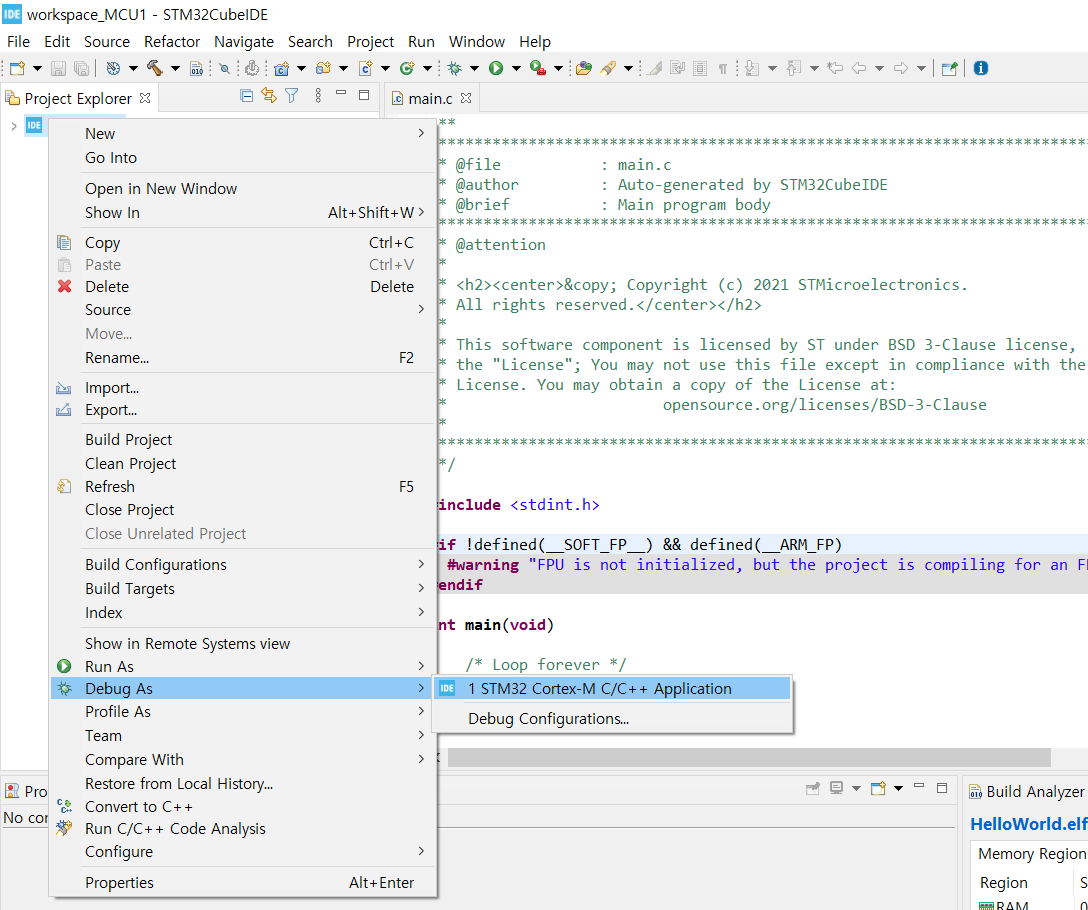Select Import... in context menu
The height and width of the screenshot is (910, 1088).
tap(243, 387)
